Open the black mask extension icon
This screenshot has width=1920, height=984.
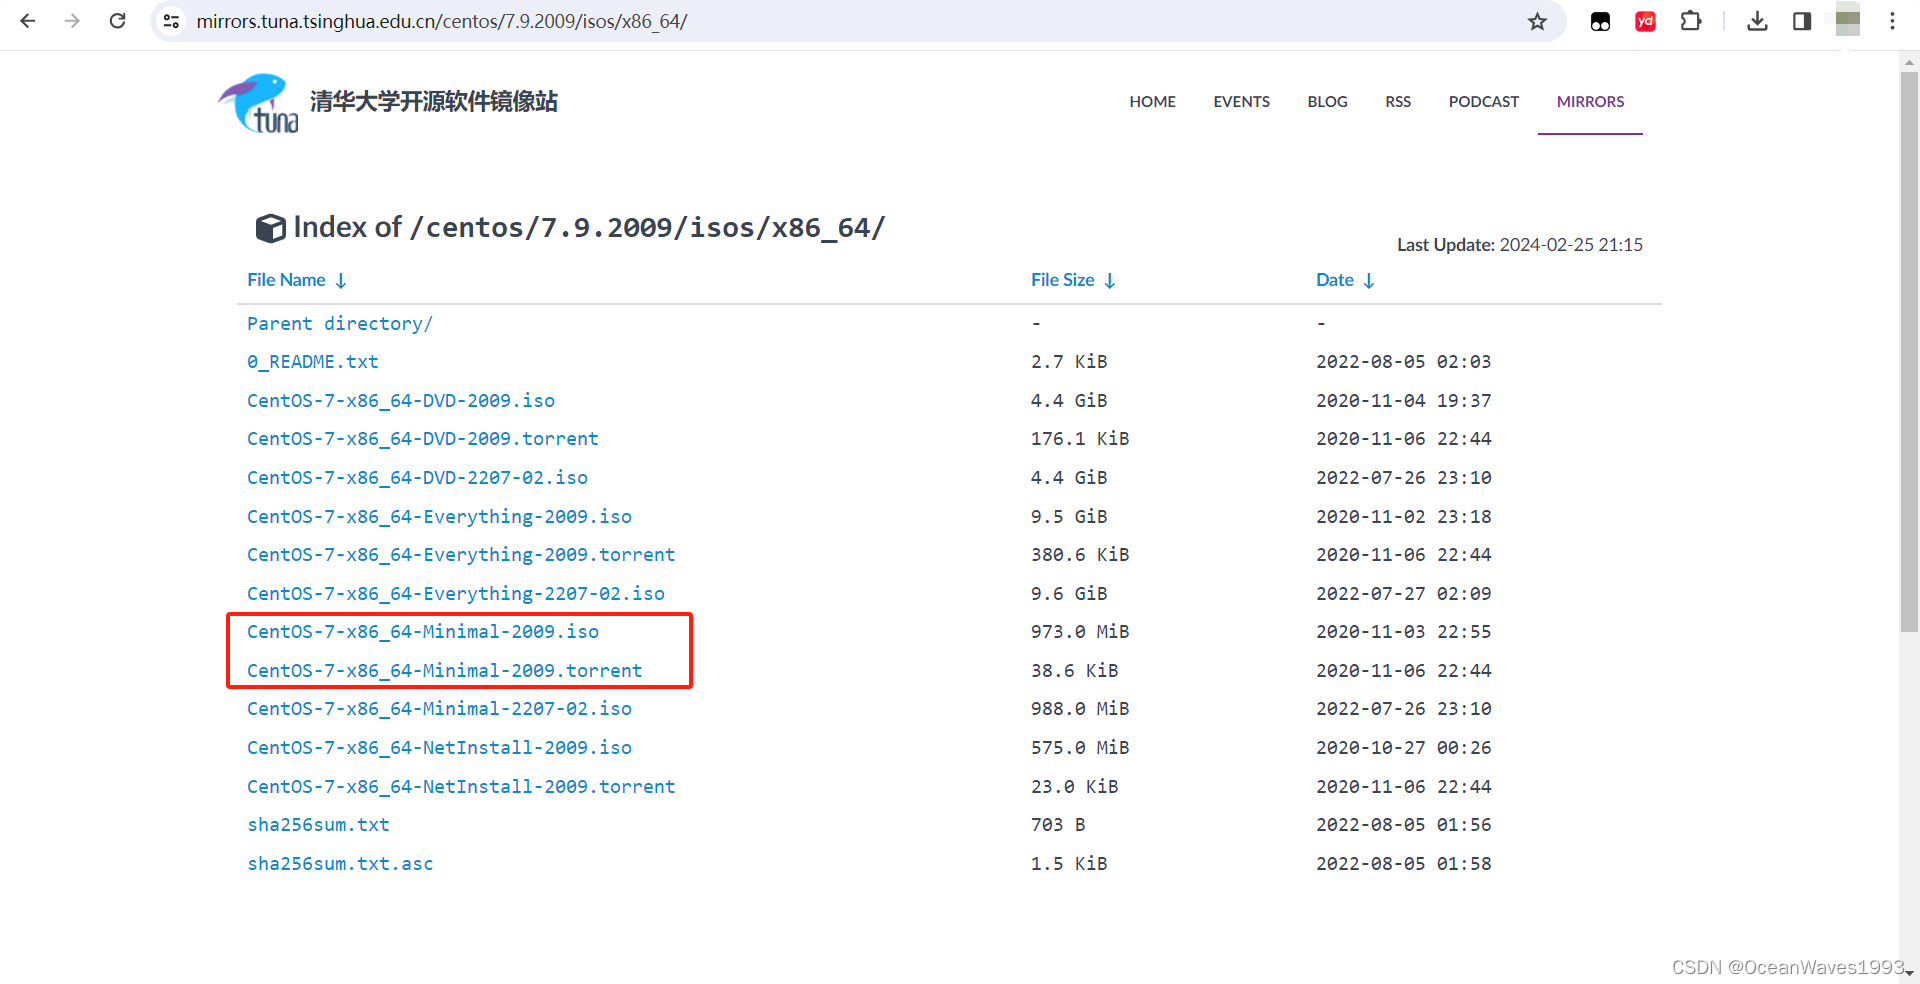pos(1600,21)
